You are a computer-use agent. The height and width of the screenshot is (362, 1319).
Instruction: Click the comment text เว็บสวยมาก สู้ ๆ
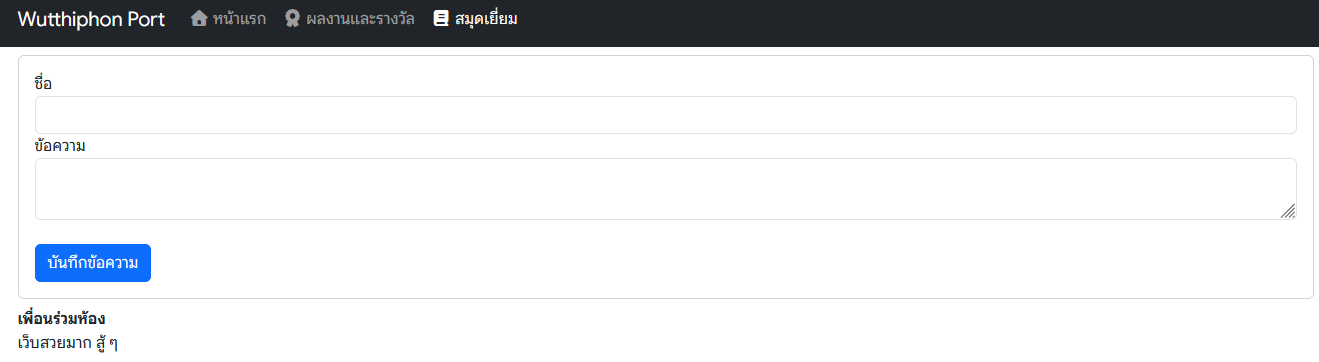[68, 343]
